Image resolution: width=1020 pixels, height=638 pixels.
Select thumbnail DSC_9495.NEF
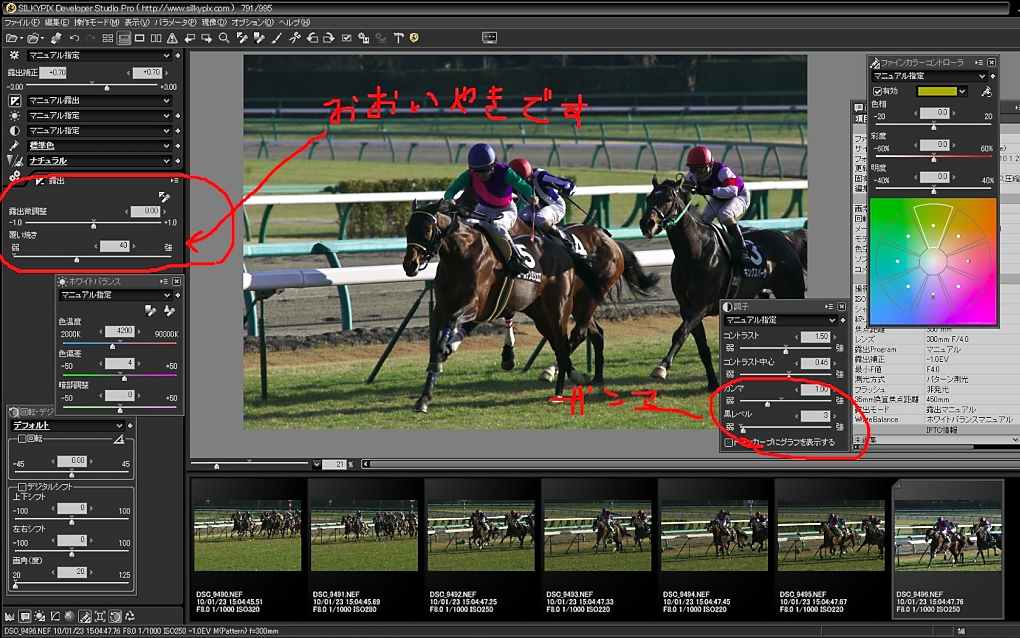pyautogui.click(x=831, y=548)
